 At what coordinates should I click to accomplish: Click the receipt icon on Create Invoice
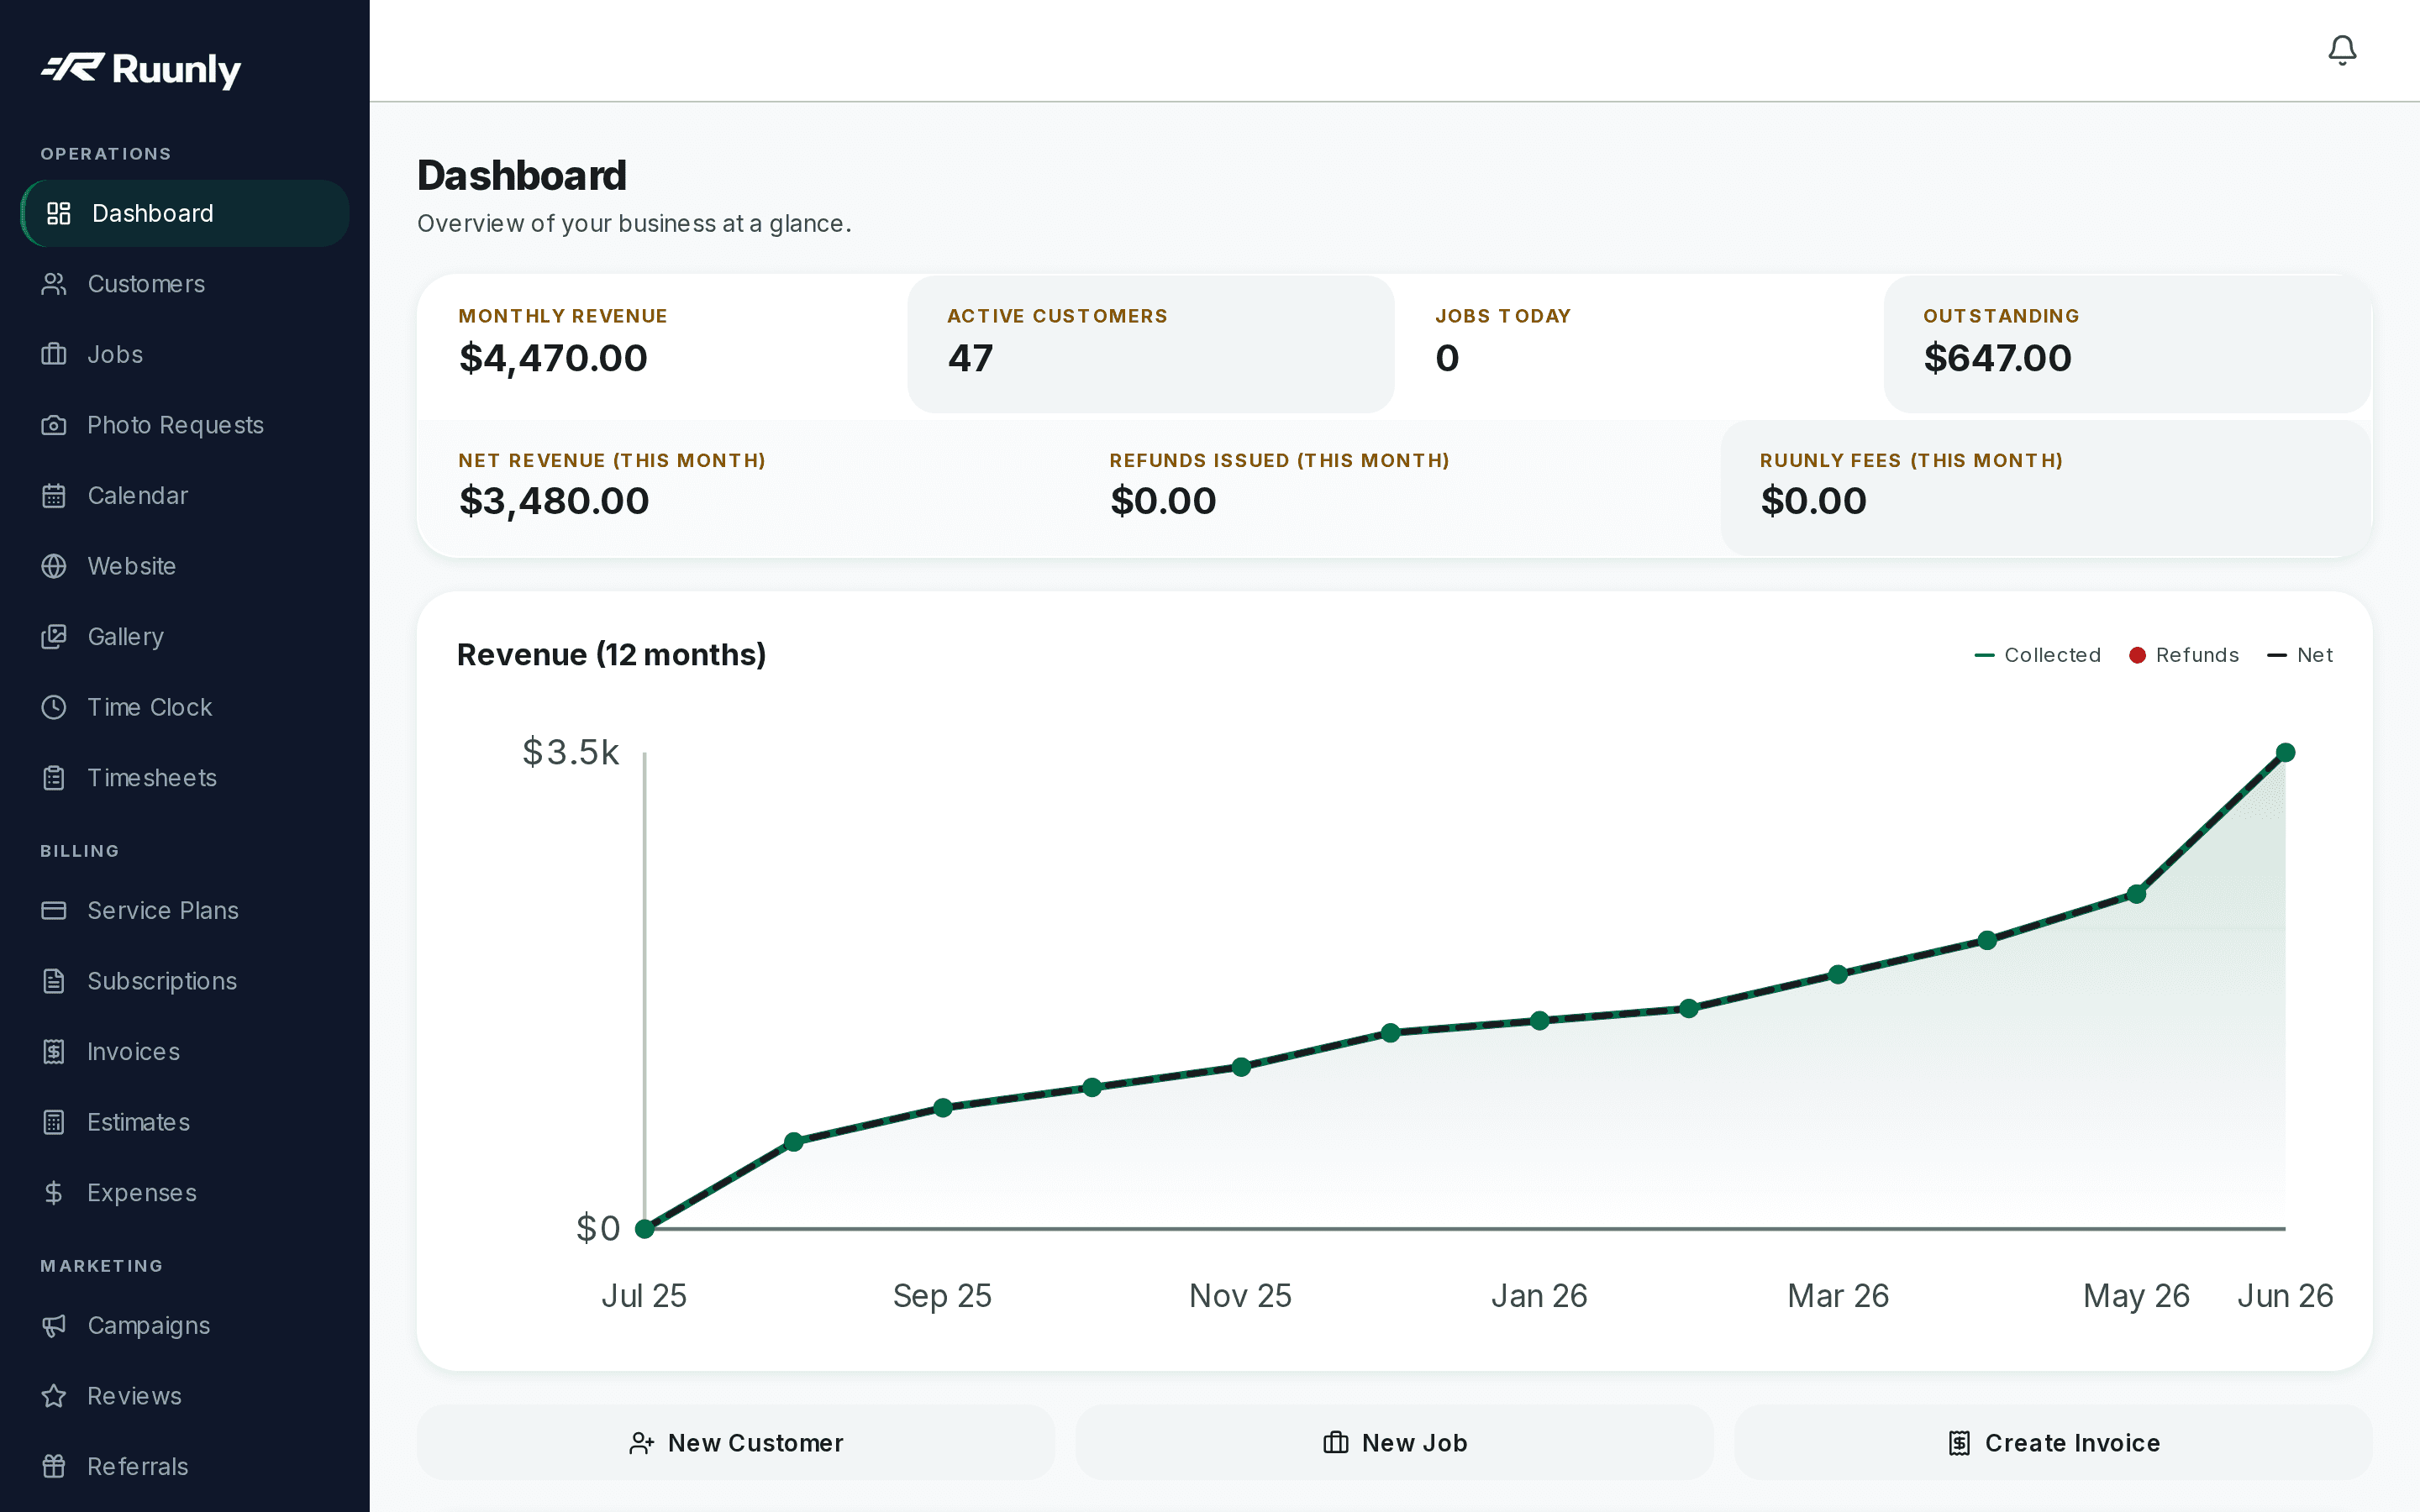pos(1959,1443)
